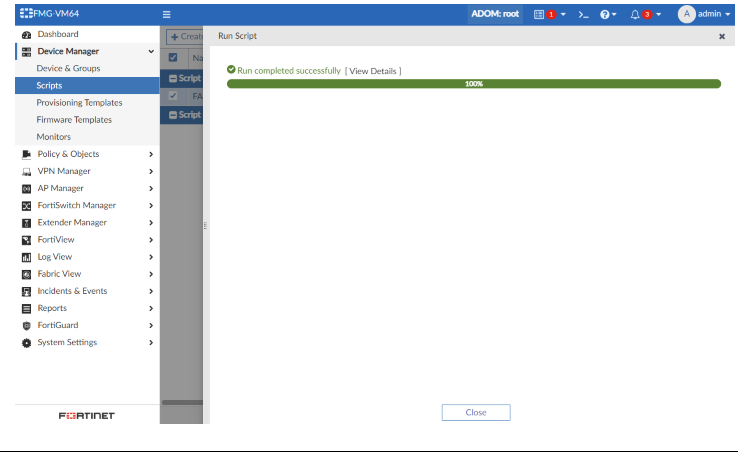Viewport: 738px width, 452px height.
Task: Expand the AP Manager chevron
Action: click(x=151, y=188)
